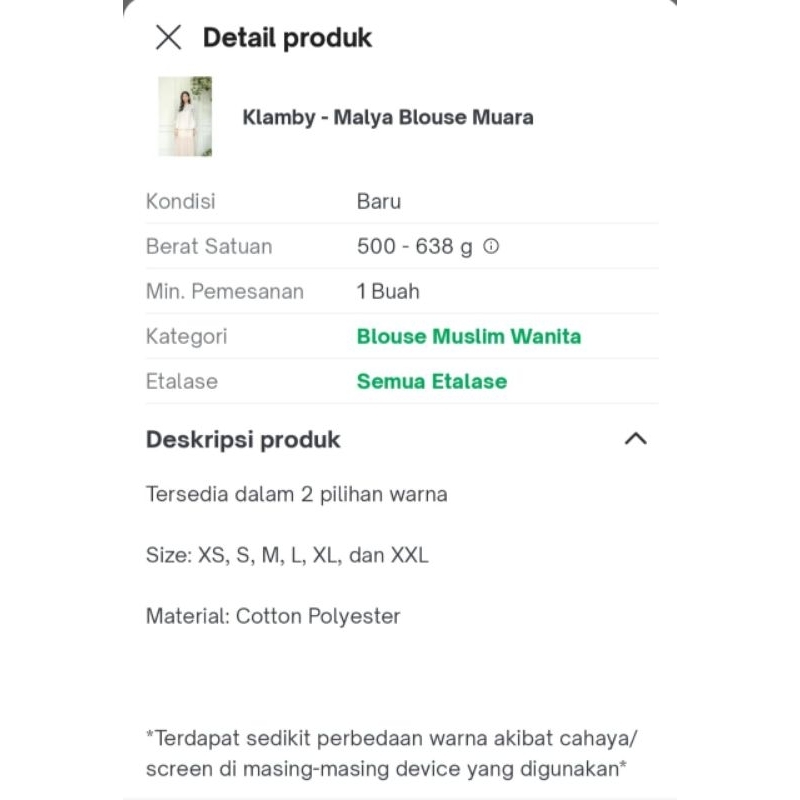The width and height of the screenshot is (800, 800).
Task: Click the Kondisi row label
Action: pyautogui.click(x=181, y=201)
